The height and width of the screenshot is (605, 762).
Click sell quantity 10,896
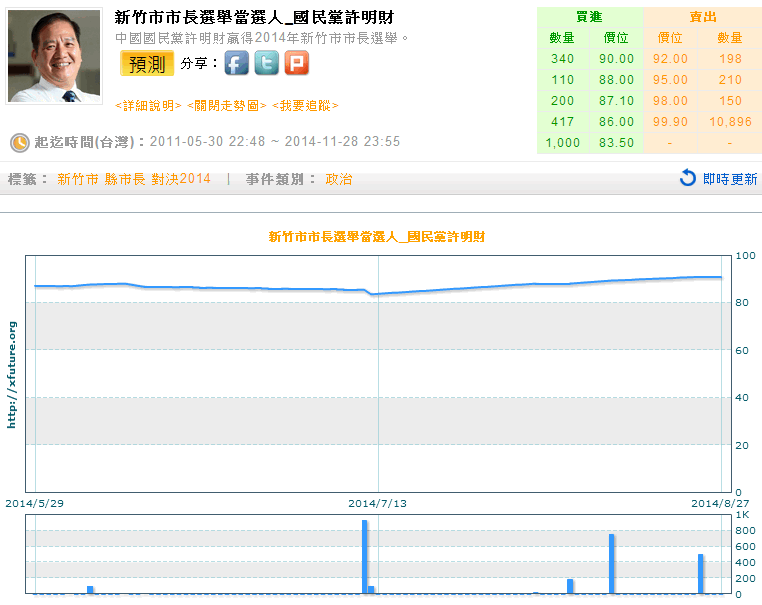730,121
